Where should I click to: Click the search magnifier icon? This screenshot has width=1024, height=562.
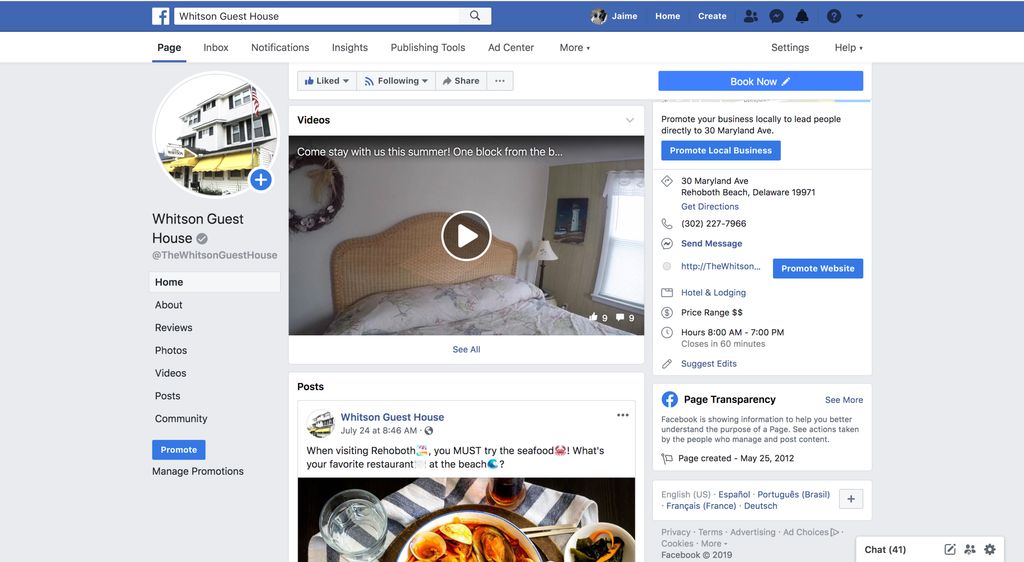coord(475,16)
